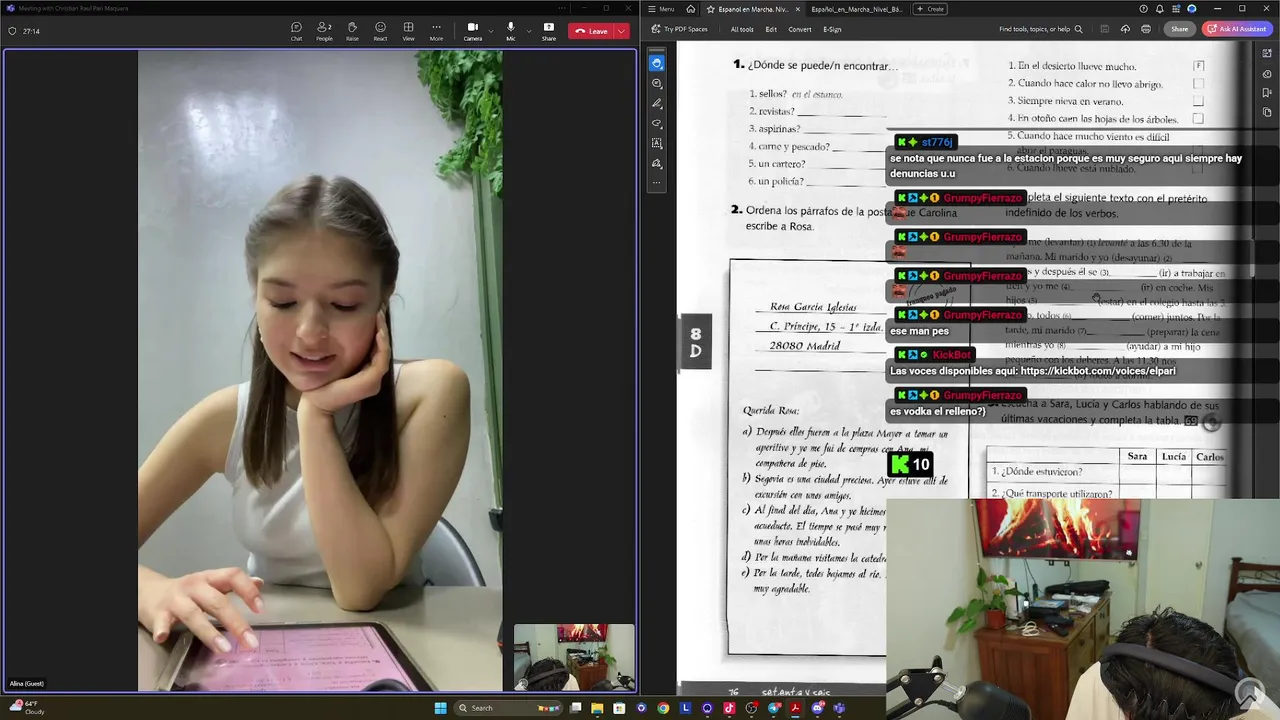Toggle the Mic in the Teams meeting

point(510,31)
